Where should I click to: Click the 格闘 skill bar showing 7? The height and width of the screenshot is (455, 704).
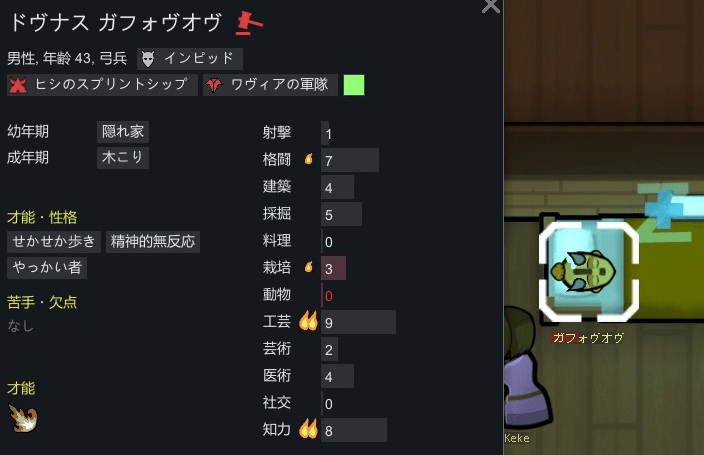[x=350, y=160]
